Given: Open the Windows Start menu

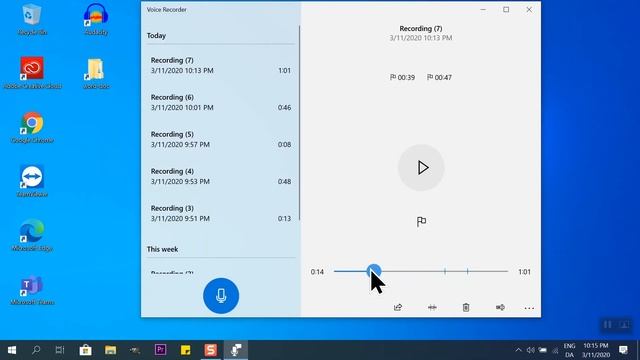Looking at the screenshot, I should point(12,350).
